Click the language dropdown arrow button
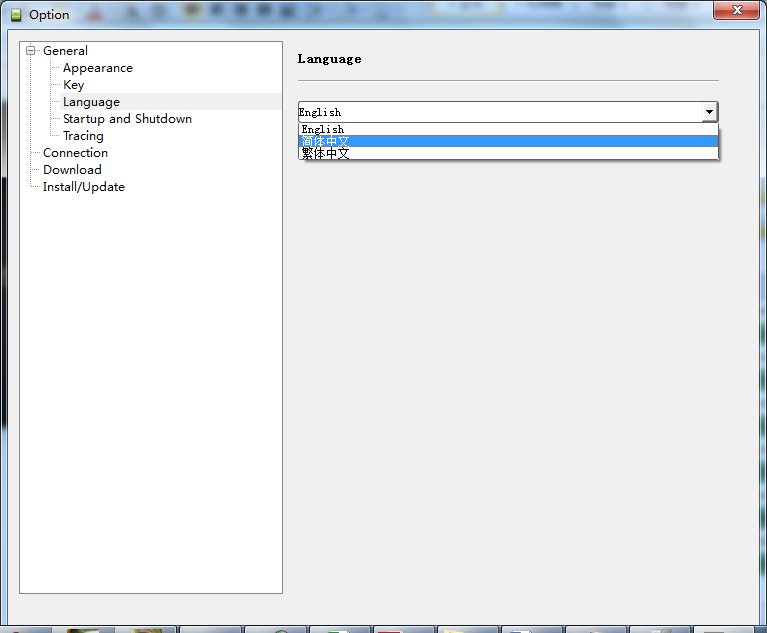Screen dimensions: 767x633 (708, 112)
